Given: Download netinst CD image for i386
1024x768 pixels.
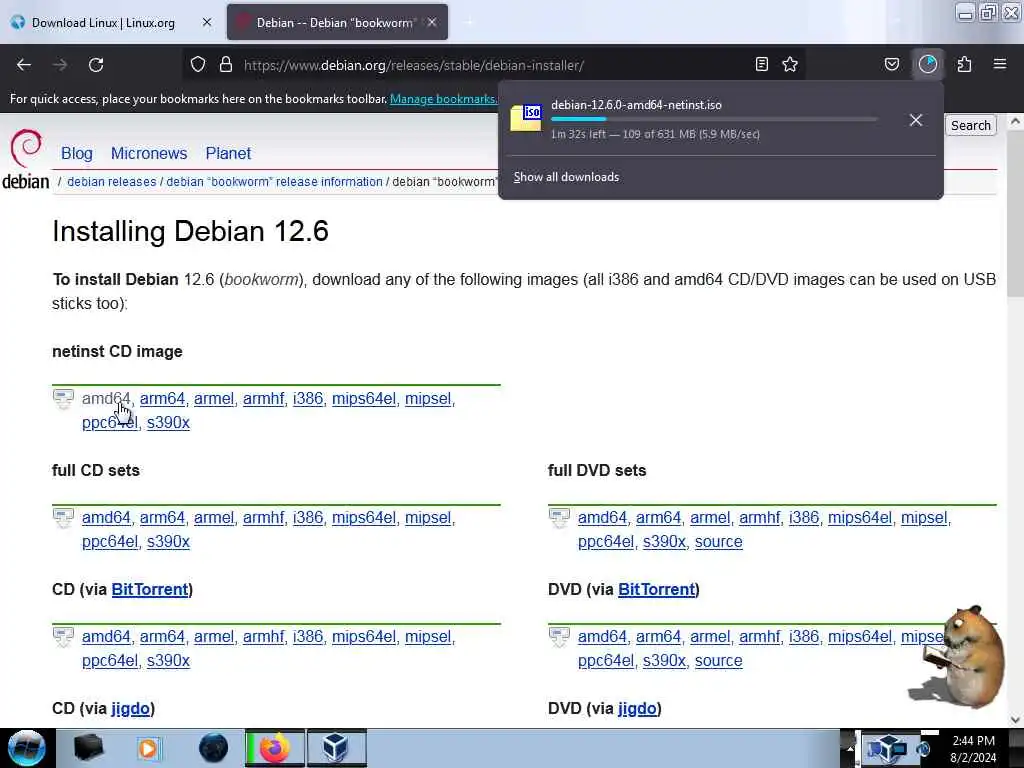Looking at the screenshot, I should point(308,398).
